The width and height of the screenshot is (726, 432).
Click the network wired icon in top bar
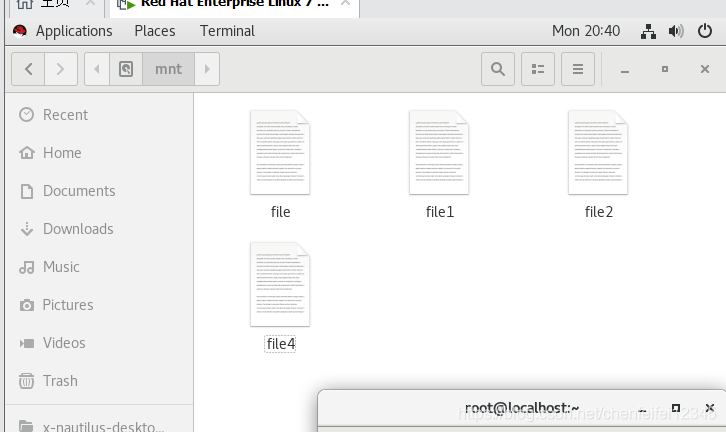click(648, 31)
